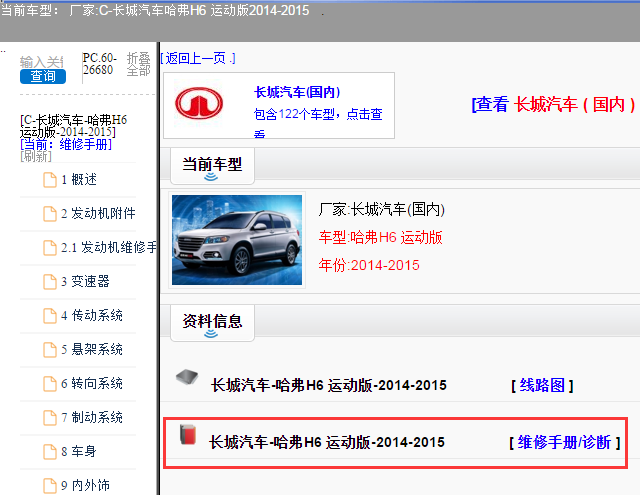Click the document icon next to 2.1 发动机维修手册
Viewport: 640px width, 495px height.
pos(50,248)
